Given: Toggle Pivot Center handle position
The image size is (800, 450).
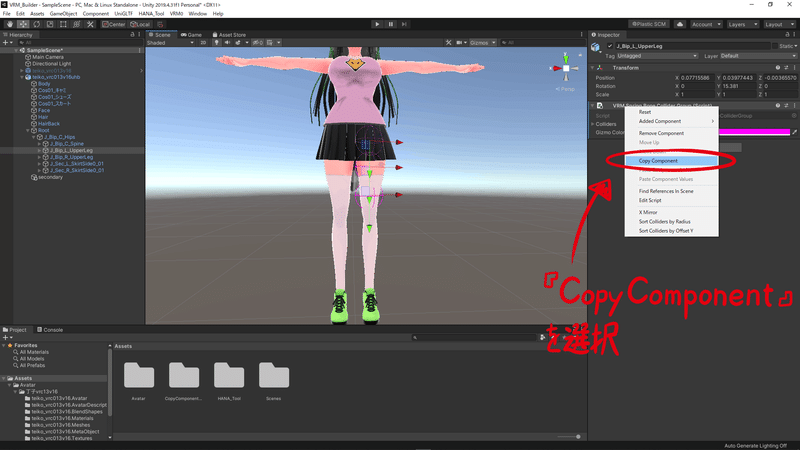Looking at the screenshot, I should tap(113, 24).
